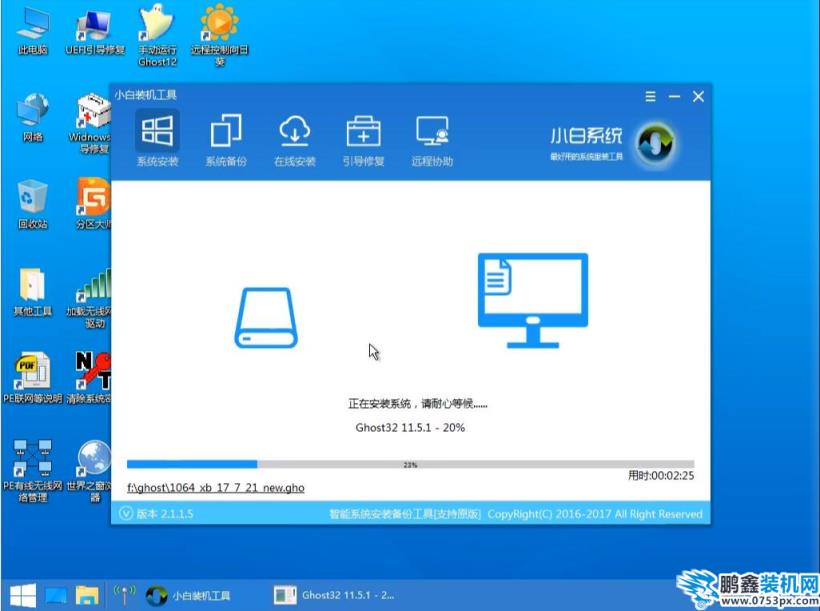Open 世界之窗浏览器 desktop shortcut
This screenshot has height=611, width=820.
[90, 471]
